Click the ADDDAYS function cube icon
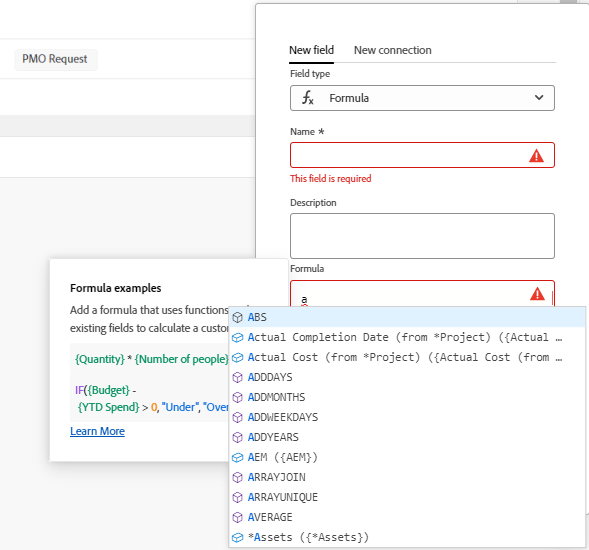This screenshot has width=589, height=550. (237, 377)
